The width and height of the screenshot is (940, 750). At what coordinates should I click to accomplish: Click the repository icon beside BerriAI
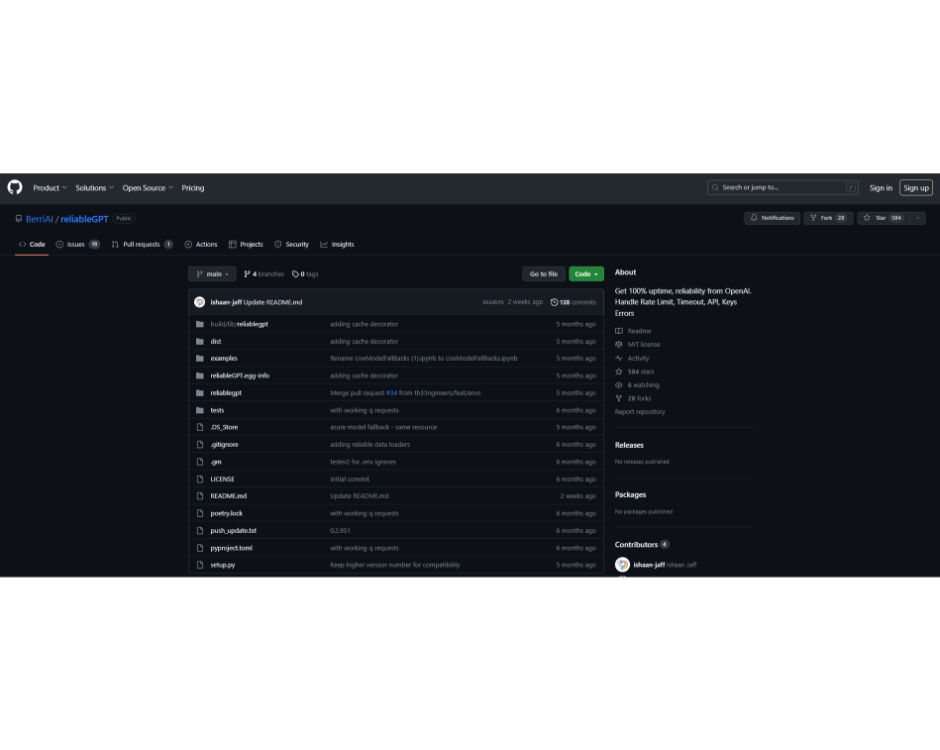[x=19, y=219]
